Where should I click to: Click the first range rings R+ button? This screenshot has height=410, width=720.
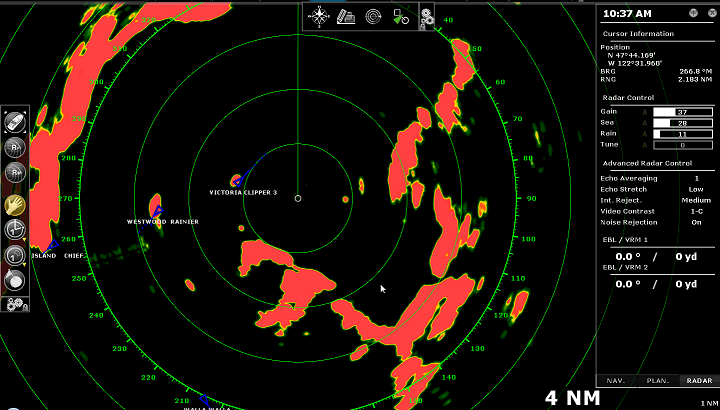(x=15, y=147)
